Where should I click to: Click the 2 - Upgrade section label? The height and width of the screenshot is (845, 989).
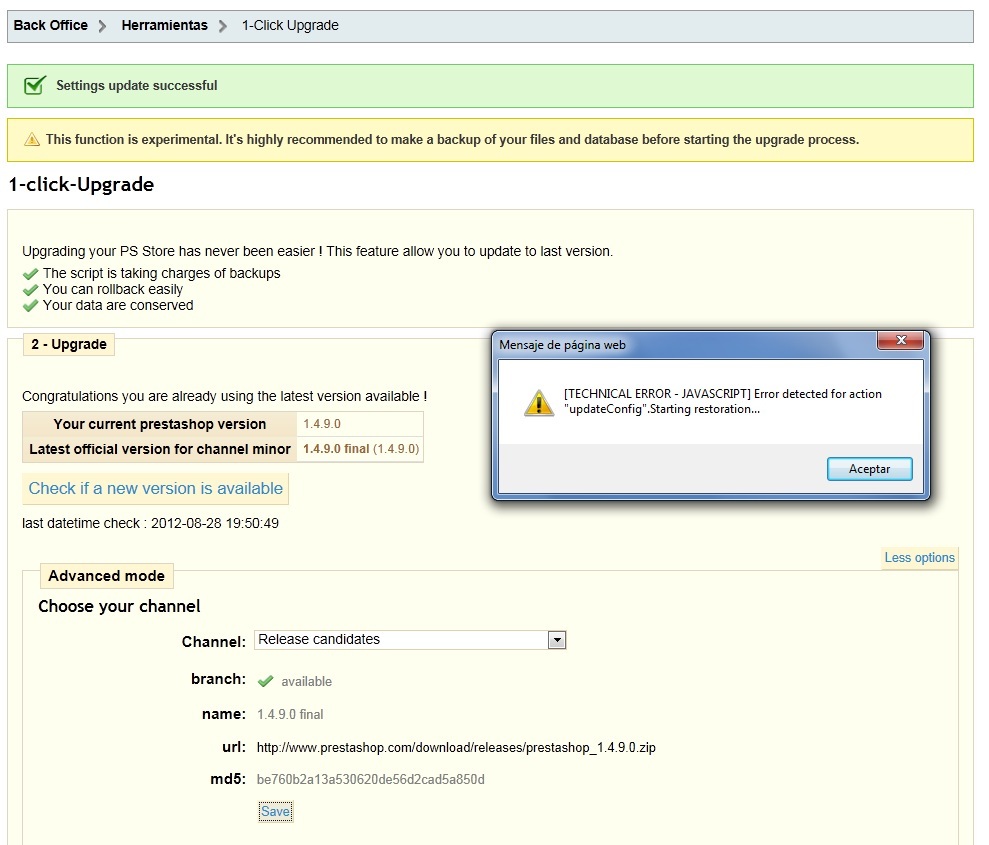69,344
